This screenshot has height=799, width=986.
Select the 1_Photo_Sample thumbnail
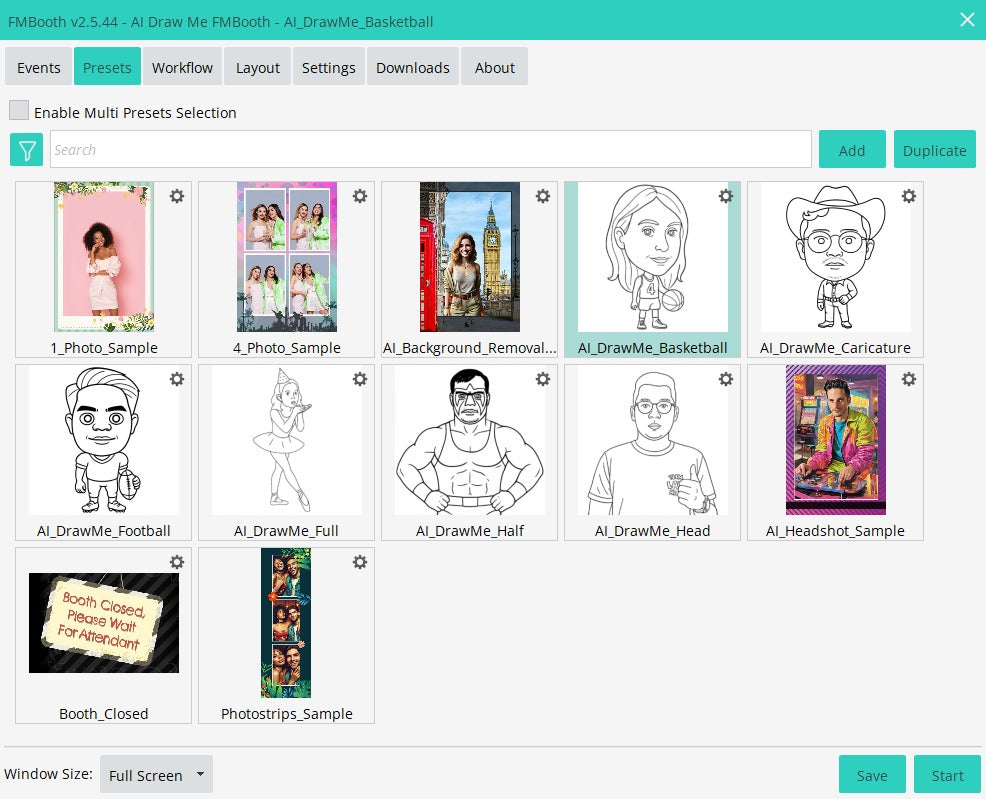coord(104,256)
